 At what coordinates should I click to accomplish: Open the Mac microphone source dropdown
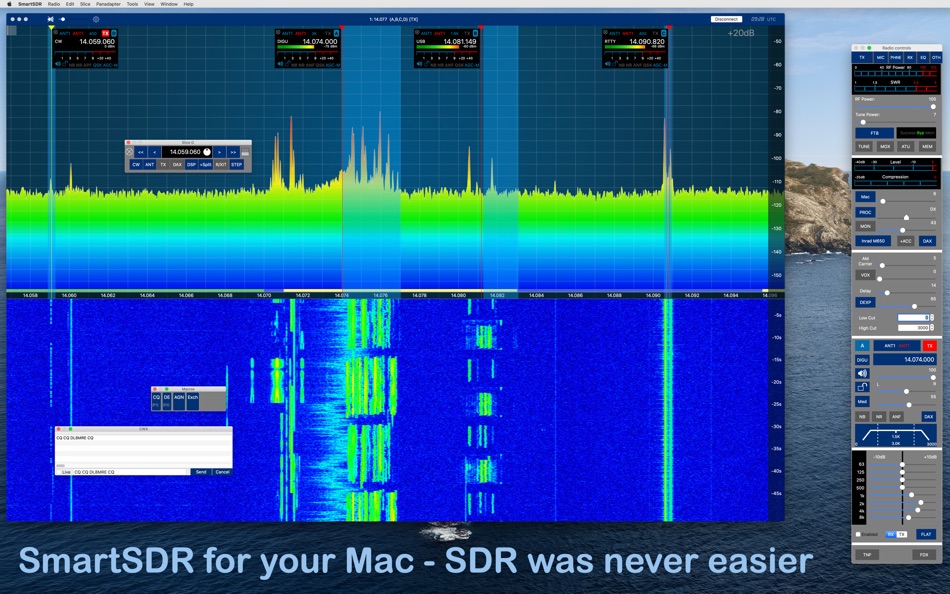click(865, 197)
